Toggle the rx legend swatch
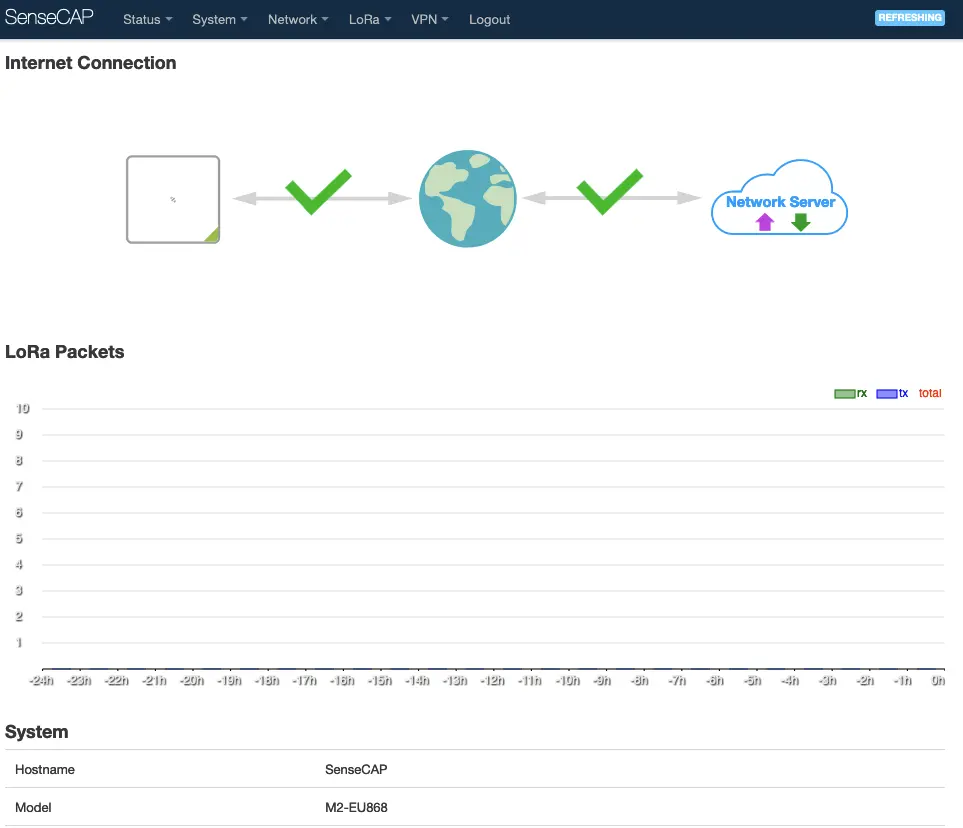 [x=844, y=394]
